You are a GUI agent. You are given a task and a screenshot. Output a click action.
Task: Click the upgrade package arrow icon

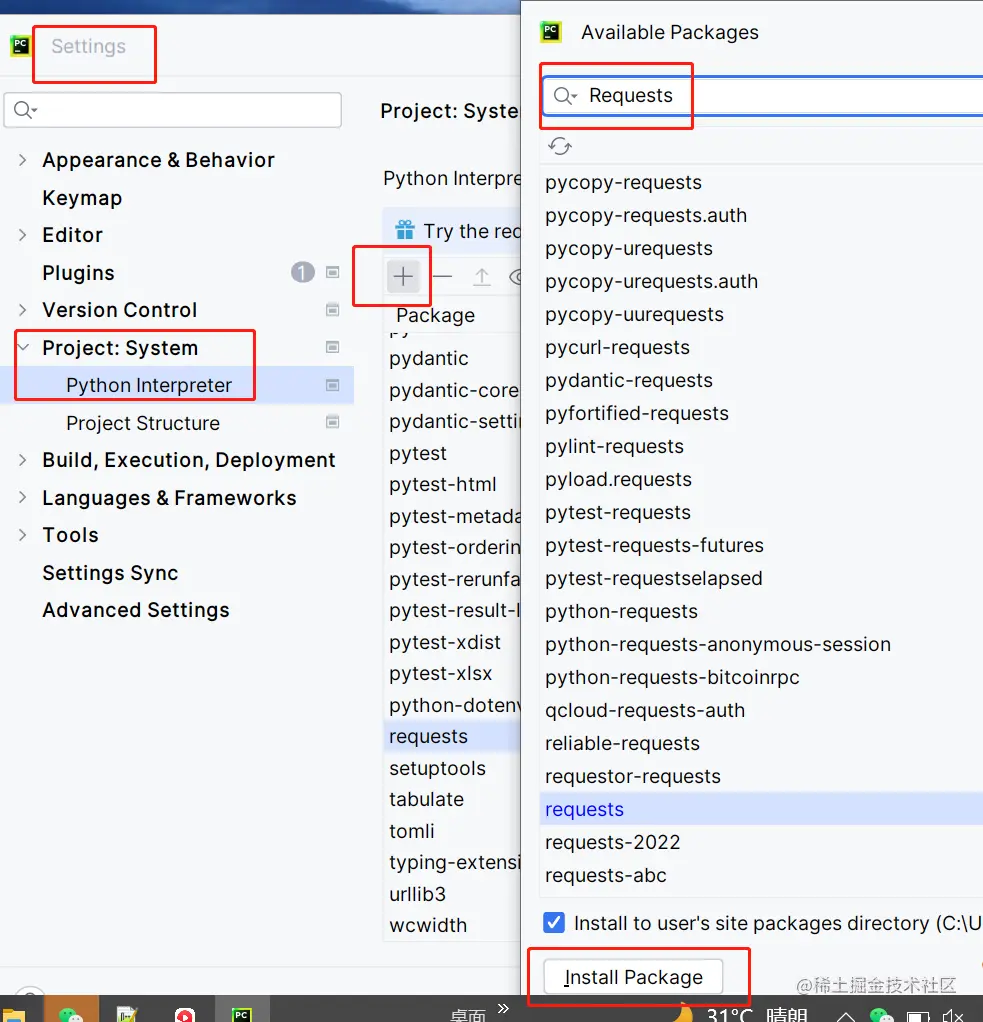(x=482, y=277)
